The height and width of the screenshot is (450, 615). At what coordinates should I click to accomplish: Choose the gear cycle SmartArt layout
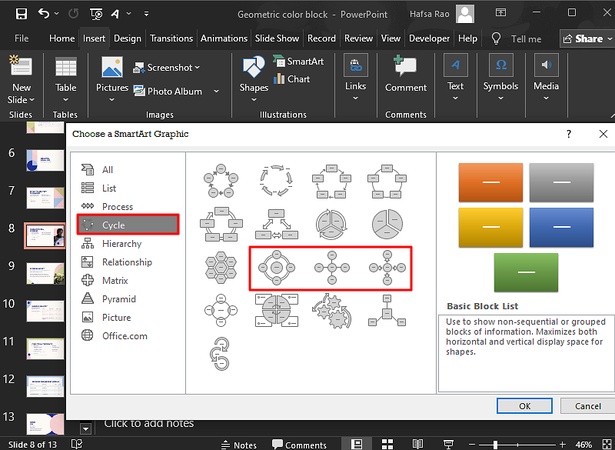click(x=331, y=309)
